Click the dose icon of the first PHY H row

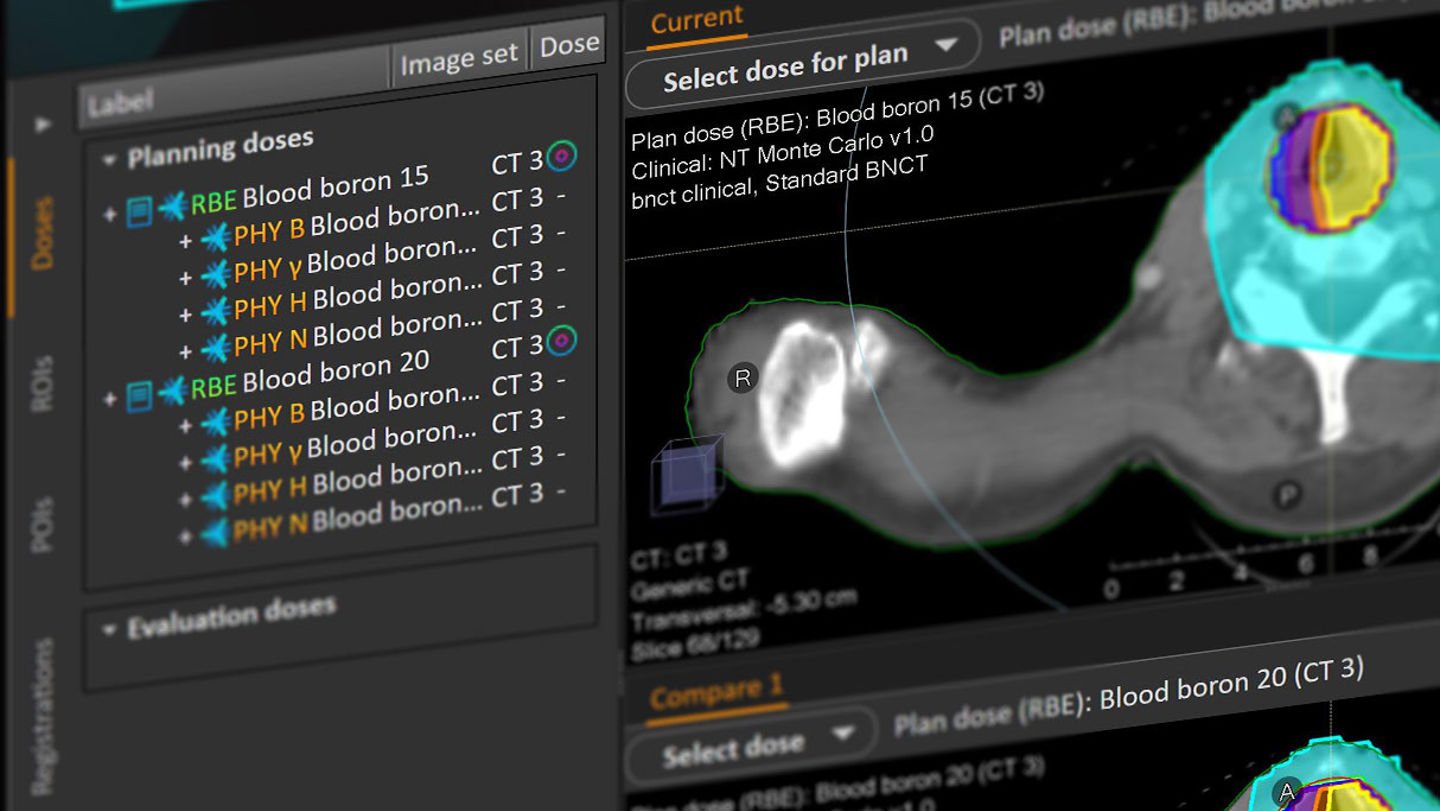[215, 310]
